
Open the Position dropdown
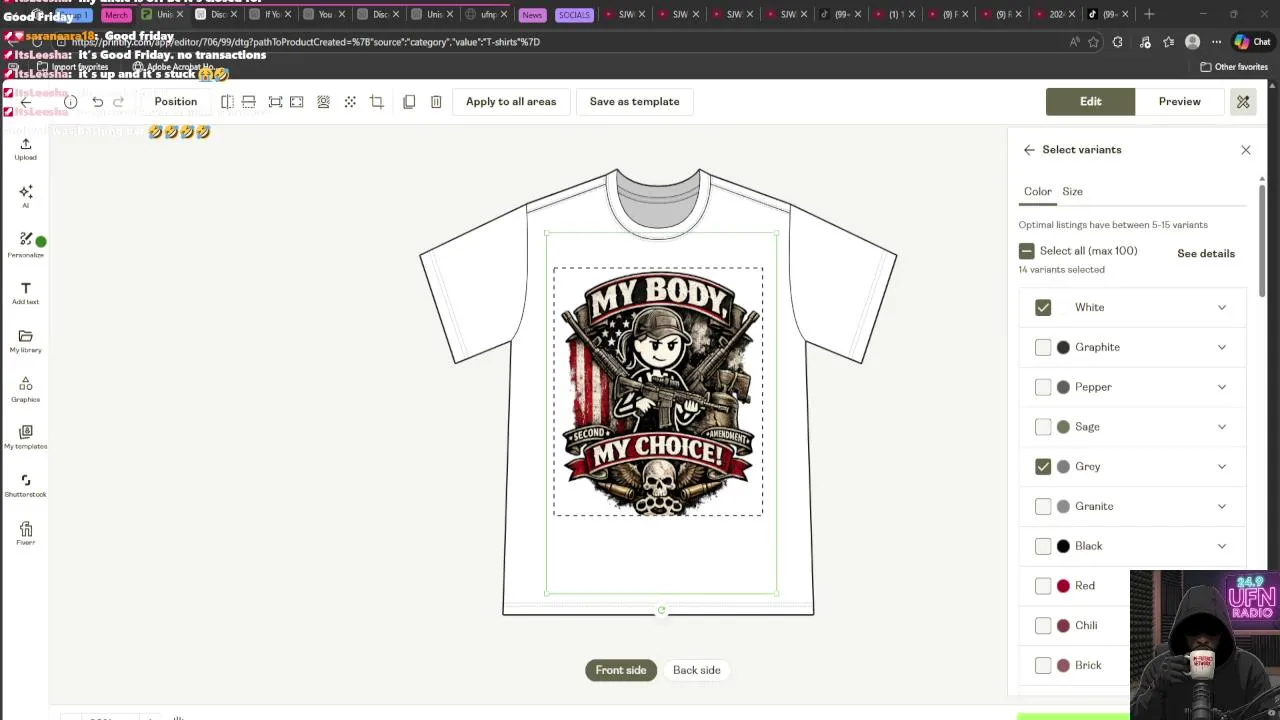176,102
